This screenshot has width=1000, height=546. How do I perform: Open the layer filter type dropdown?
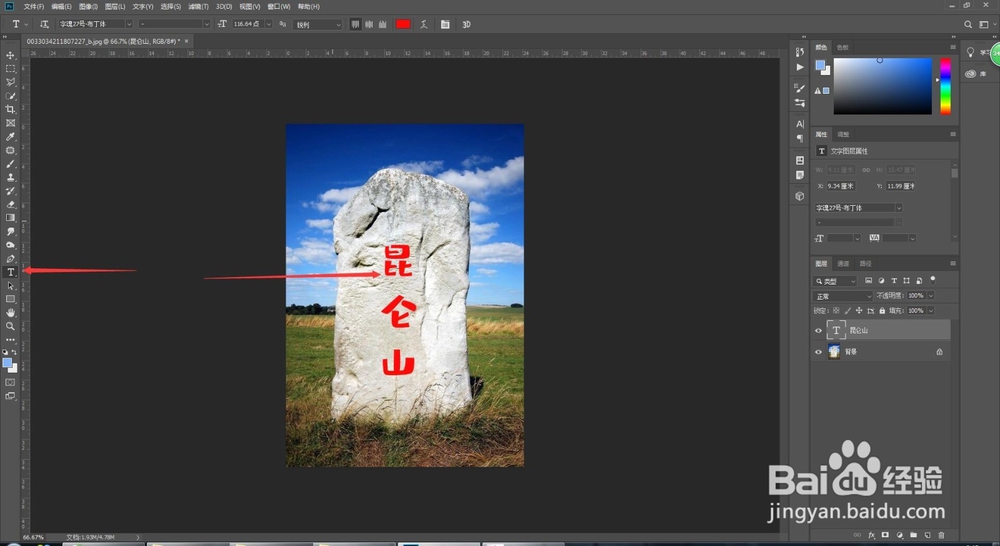point(835,281)
